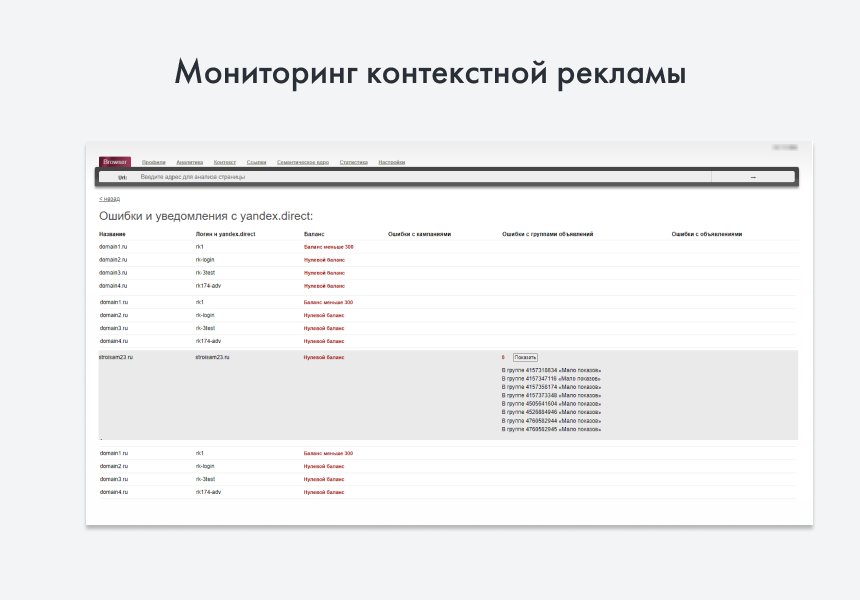The height and width of the screenshot is (600, 860).
Task: Click 'Нулевой баланс' in the stroisam23.ru row
Action: [x=324, y=358]
